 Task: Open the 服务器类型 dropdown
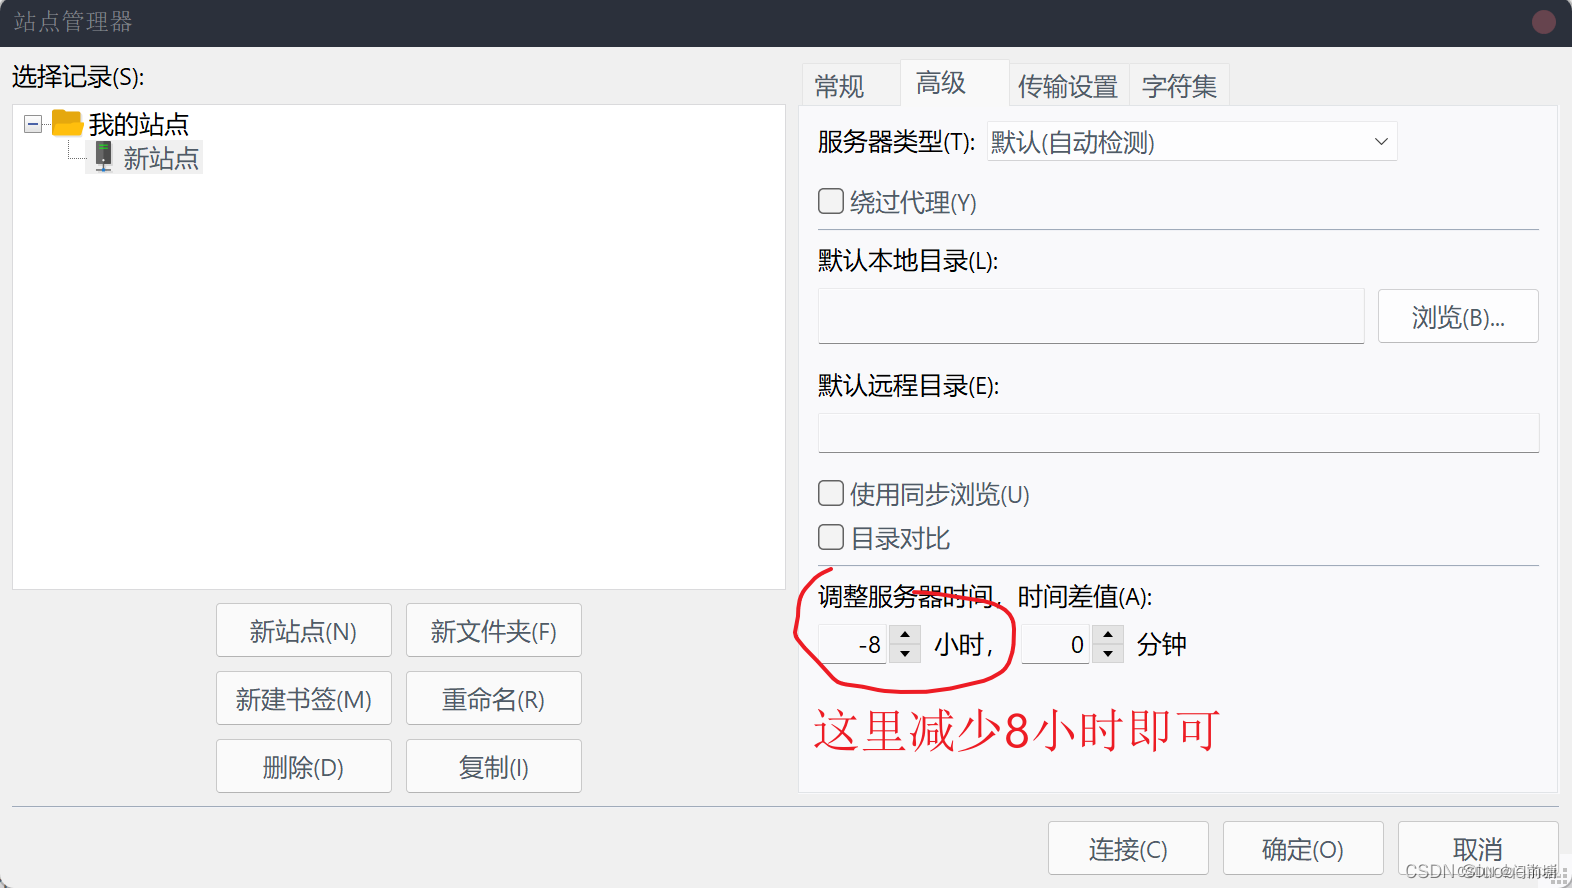coord(1192,142)
